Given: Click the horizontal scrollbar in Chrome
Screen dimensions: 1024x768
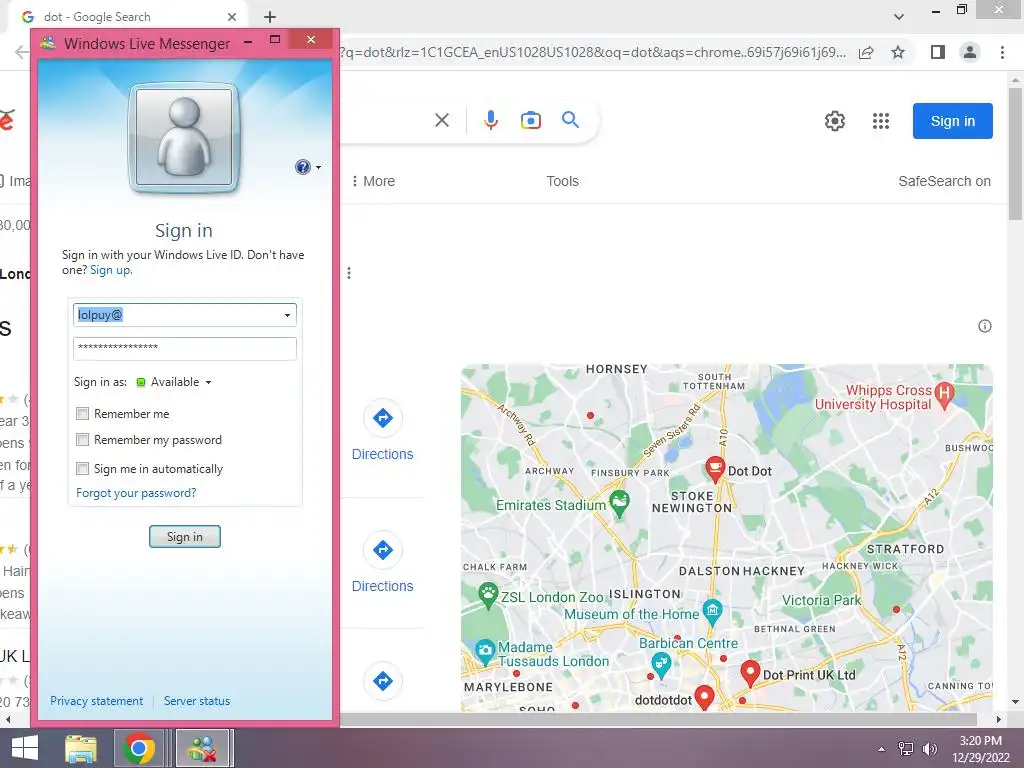Looking at the screenshot, I should click(x=657, y=719).
